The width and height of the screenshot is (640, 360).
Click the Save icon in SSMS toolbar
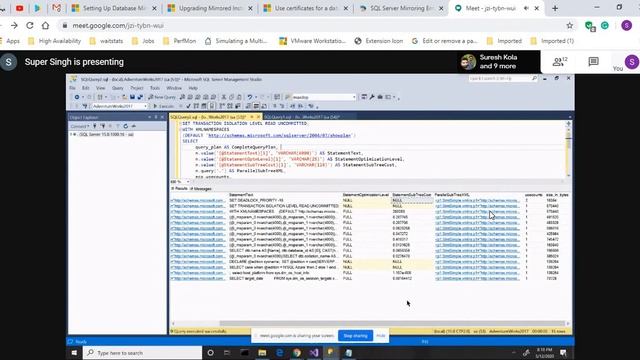[x=132, y=97]
